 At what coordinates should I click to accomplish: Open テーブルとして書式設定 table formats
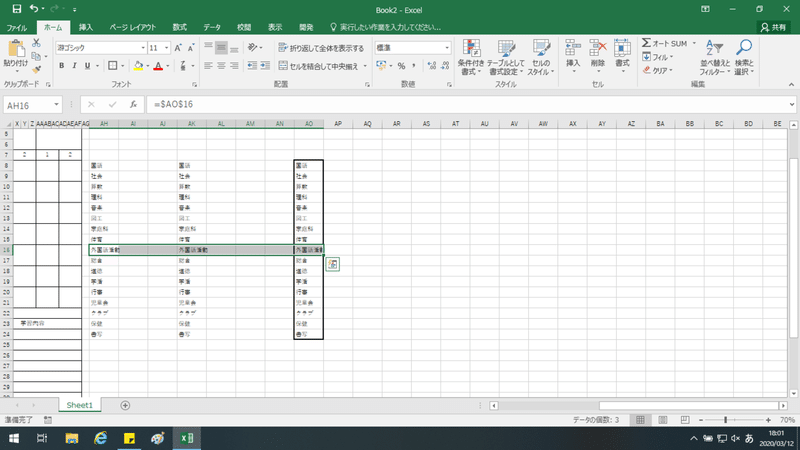pos(506,58)
